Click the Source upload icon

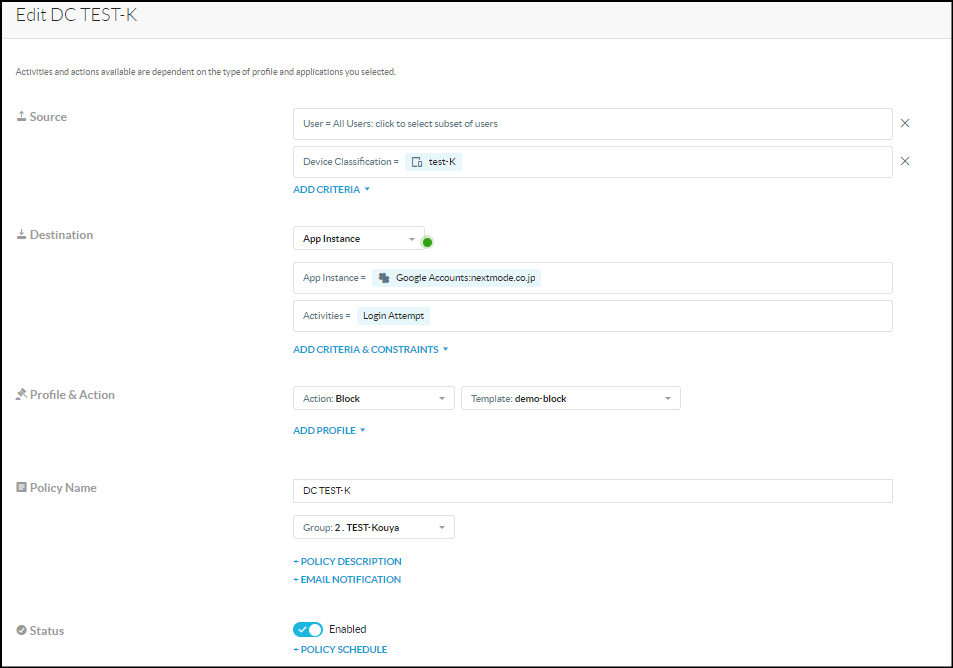click(x=21, y=117)
